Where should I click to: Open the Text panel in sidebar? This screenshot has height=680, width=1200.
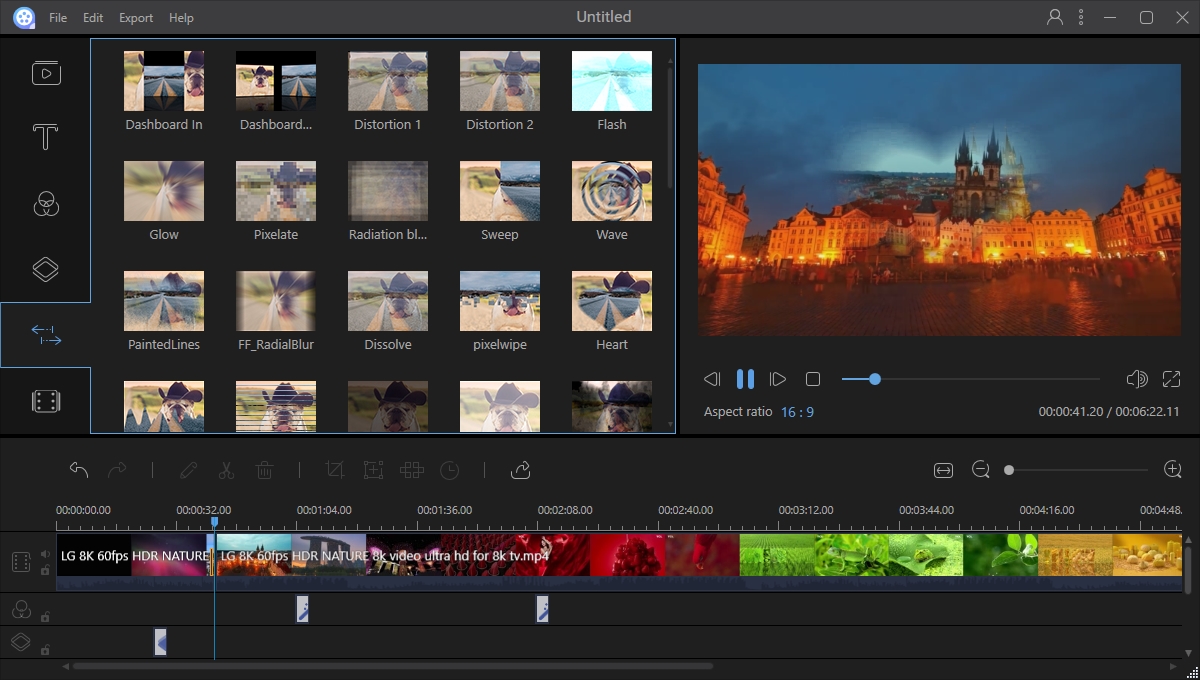(x=45, y=137)
